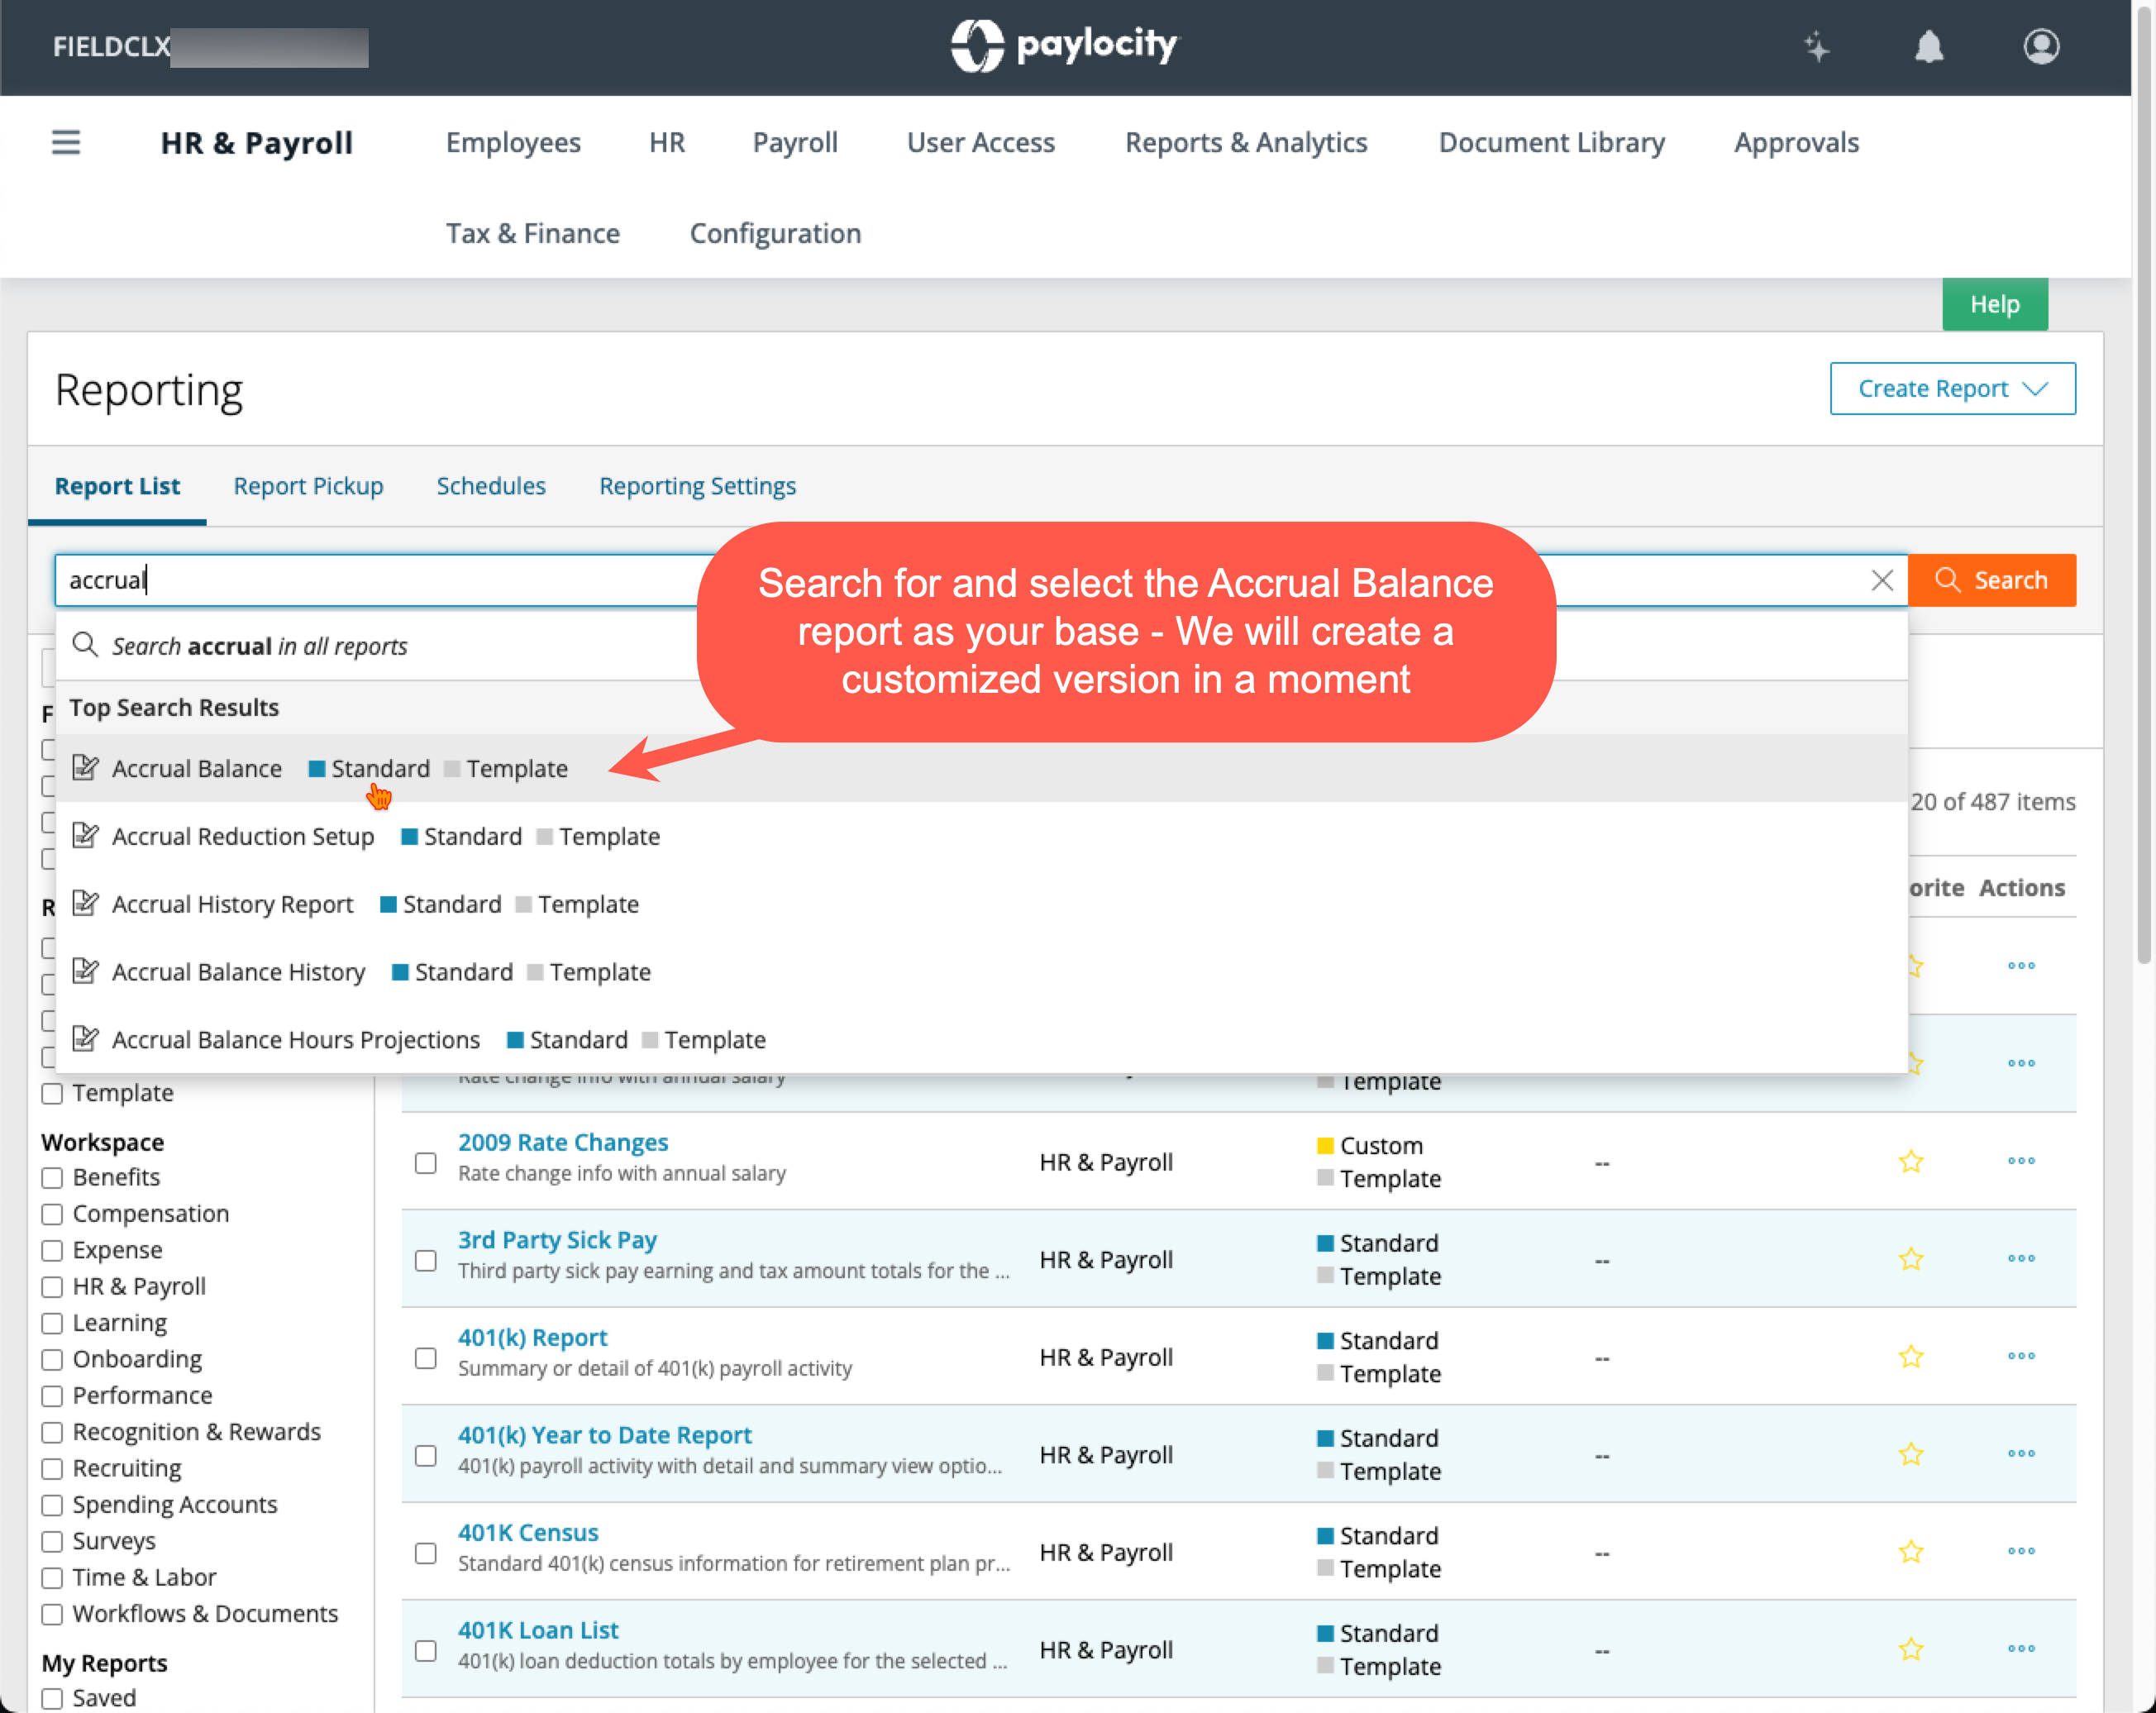Open the 2009 Rate Changes report link
This screenshot has width=2156, height=1713.
[563, 1142]
